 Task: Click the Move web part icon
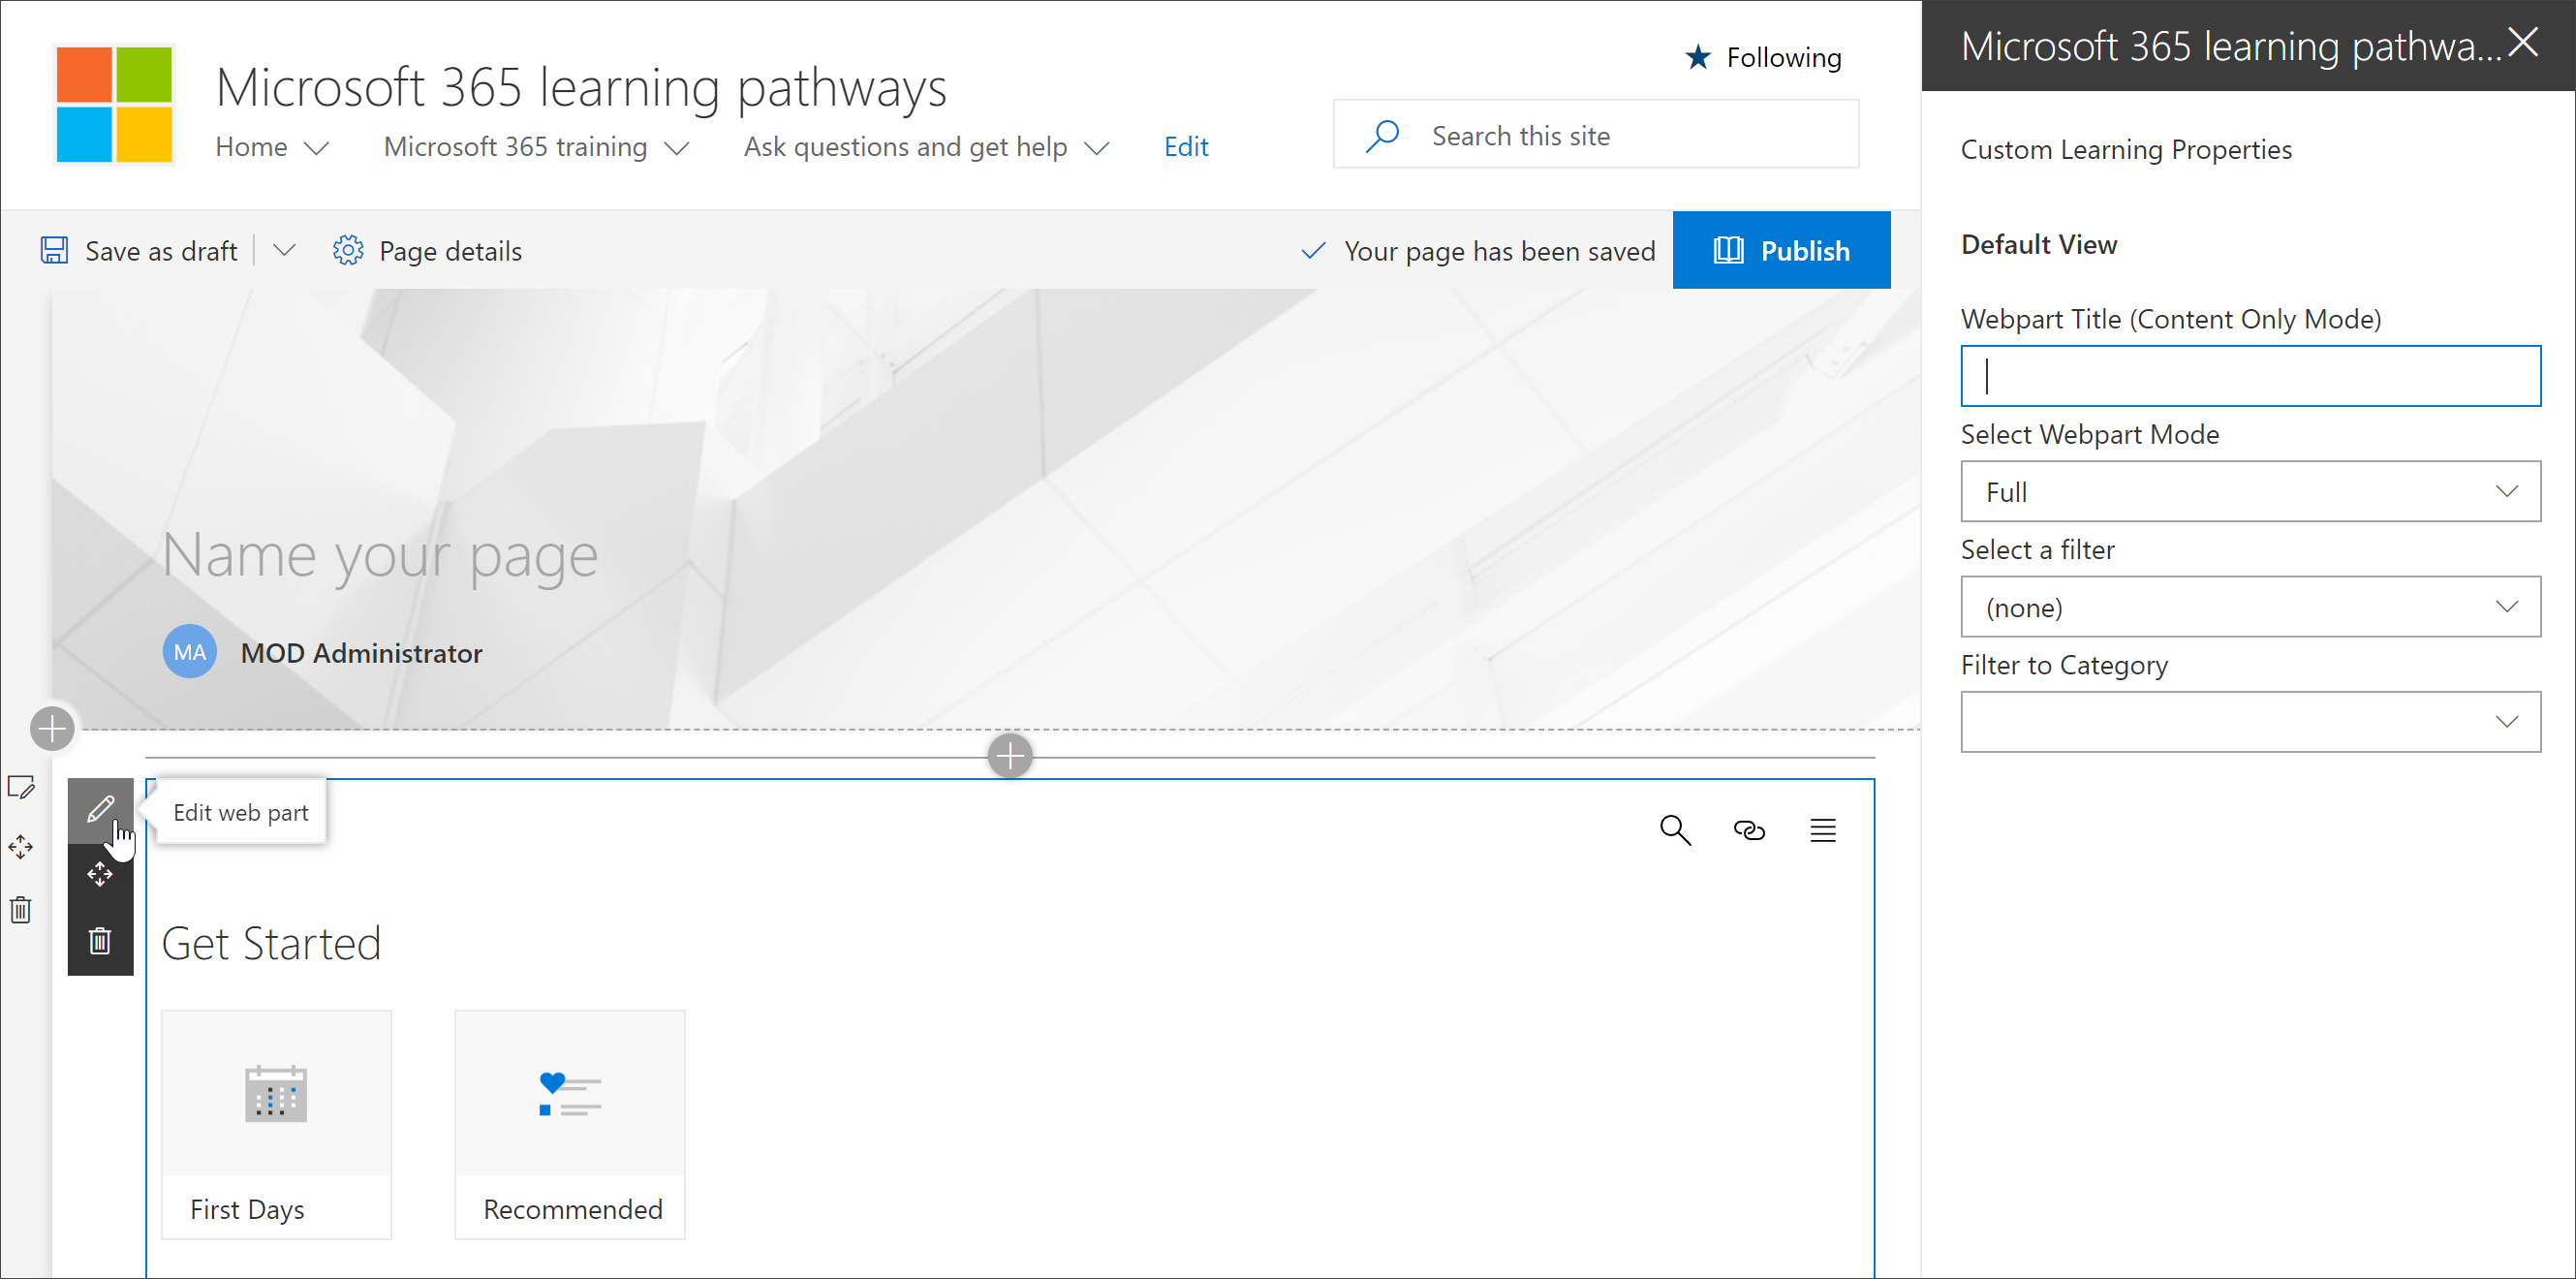pos(100,875)
